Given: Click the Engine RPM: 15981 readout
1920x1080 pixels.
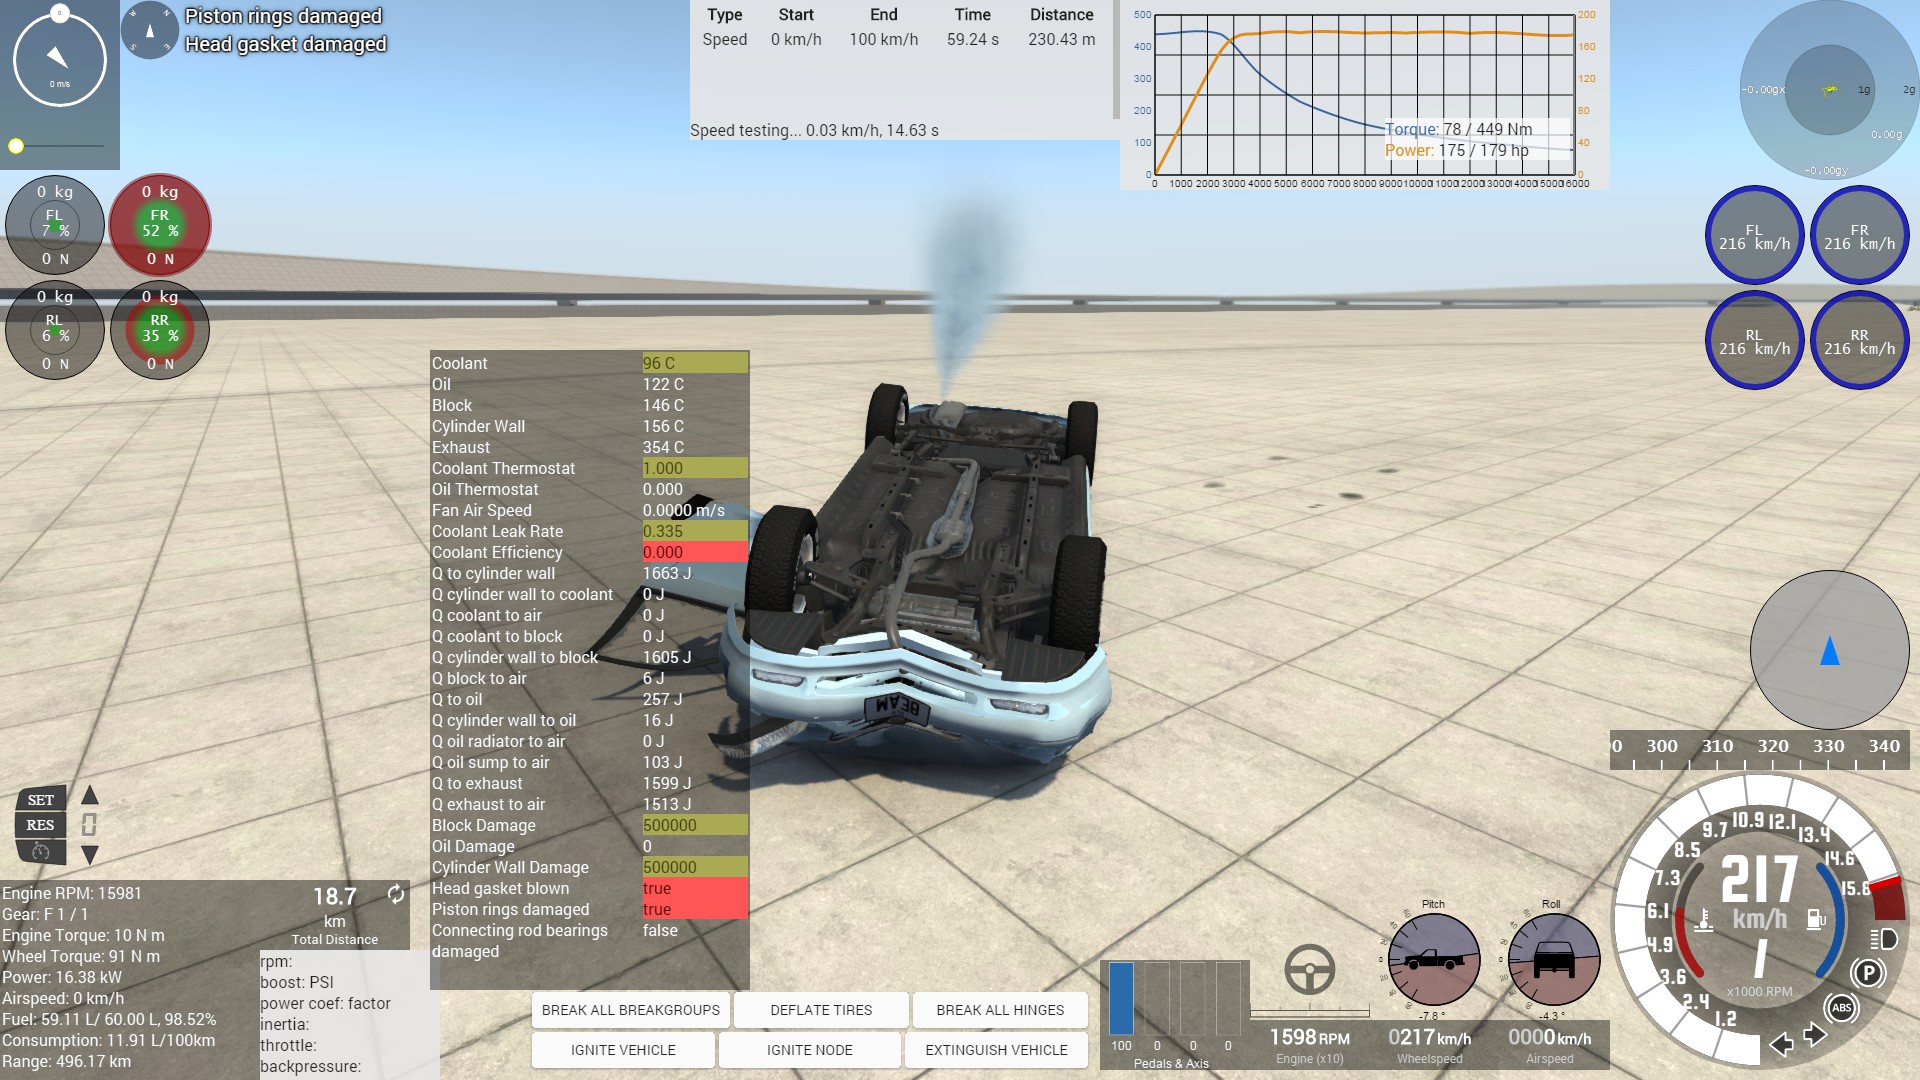Looking at the screenshot, I should pyautogui.click(x=72, y=893).
